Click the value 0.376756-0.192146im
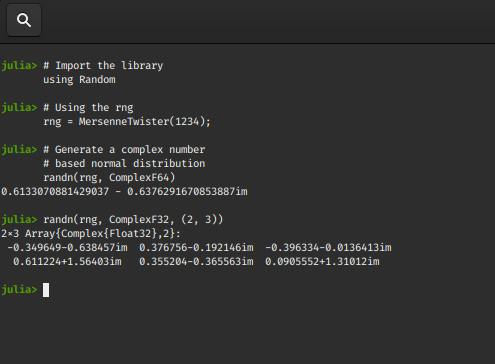Screen dimensions: 495x364 point(196,248)
